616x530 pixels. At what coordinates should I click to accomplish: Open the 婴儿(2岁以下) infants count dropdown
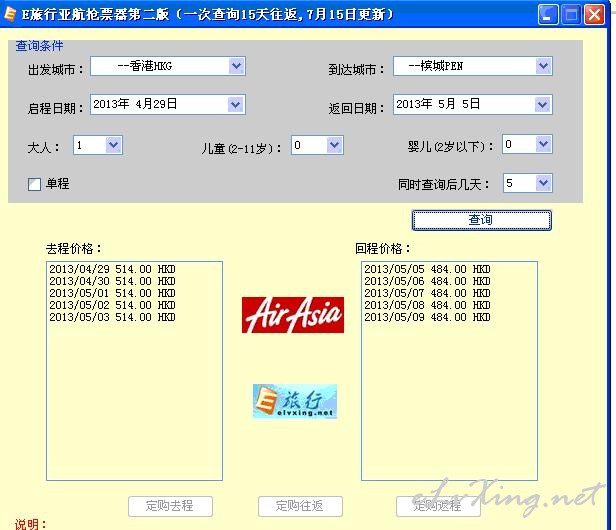543,144
